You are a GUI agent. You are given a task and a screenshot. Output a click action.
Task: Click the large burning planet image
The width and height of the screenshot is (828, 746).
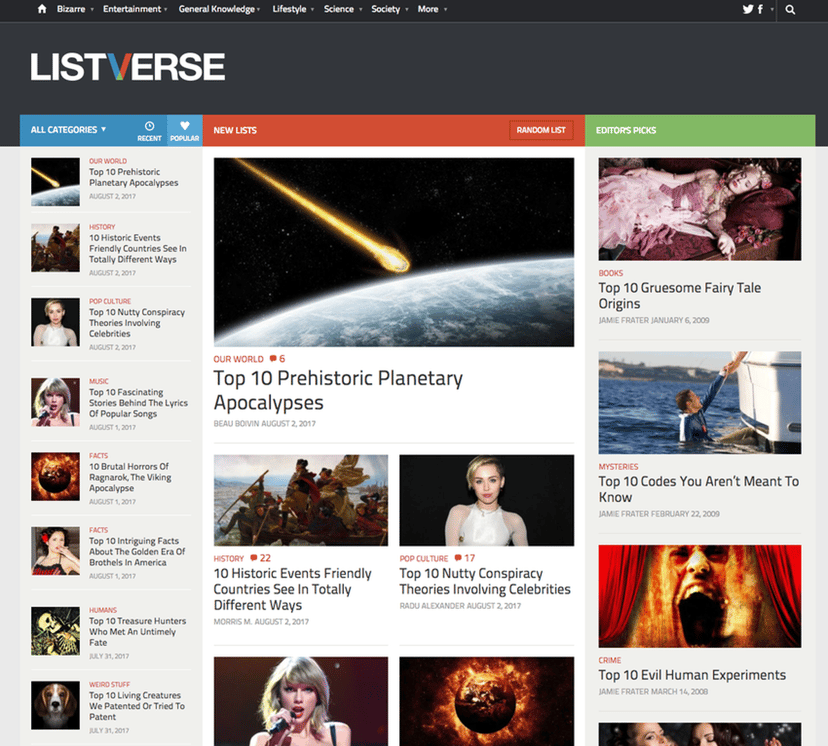[x=486, y=701]
